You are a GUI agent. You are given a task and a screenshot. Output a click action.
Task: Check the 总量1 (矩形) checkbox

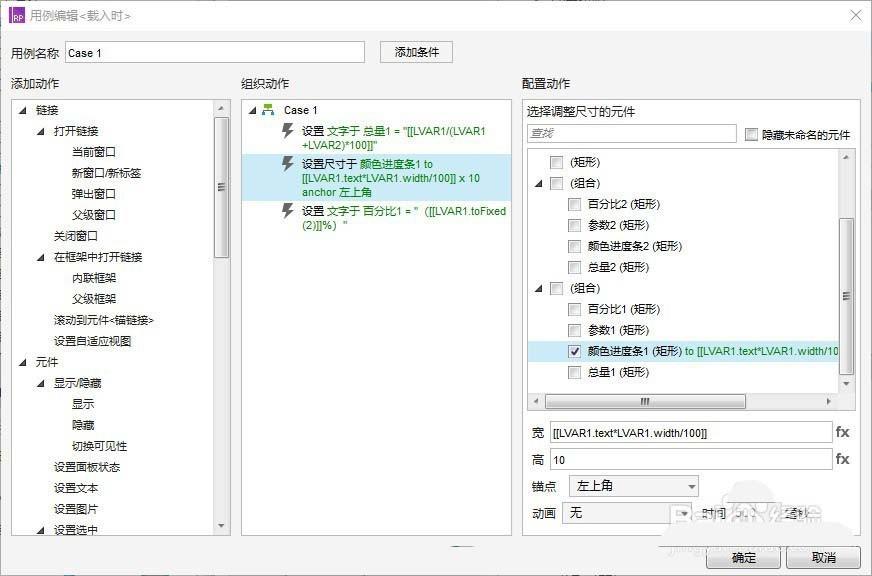575,372
